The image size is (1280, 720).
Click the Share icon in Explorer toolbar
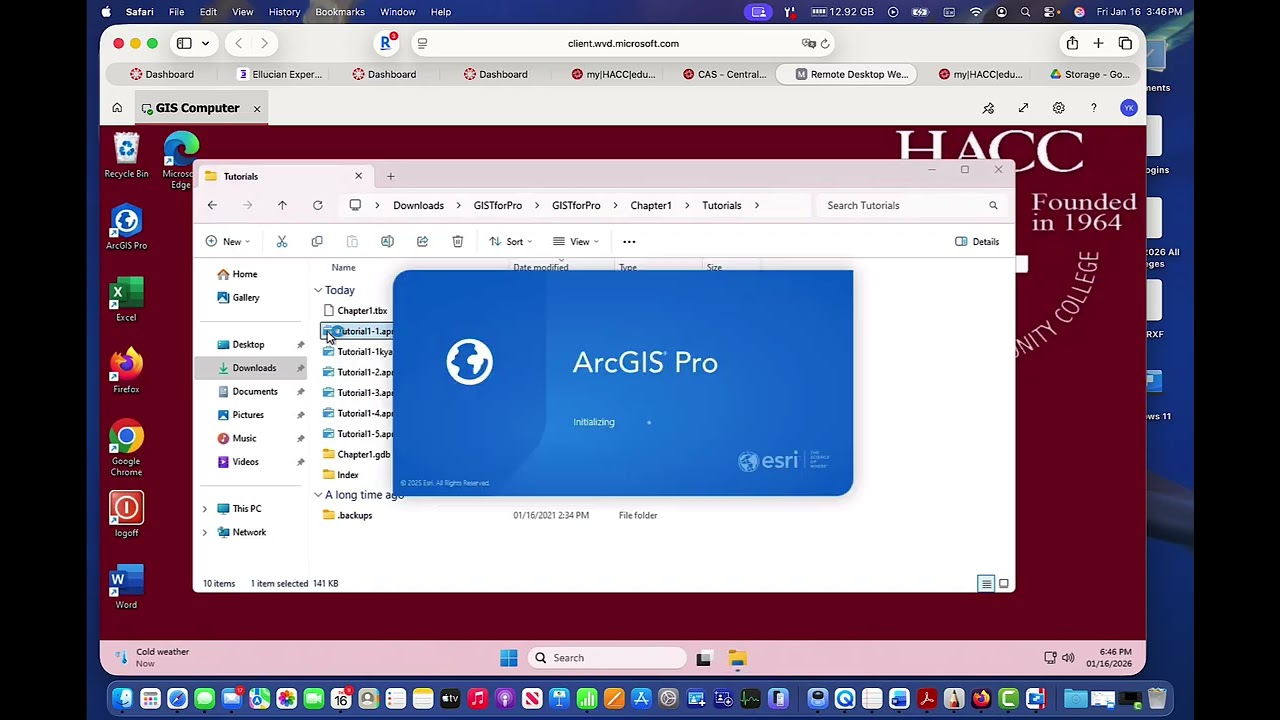pyautogui.click(x=422, y=241)
